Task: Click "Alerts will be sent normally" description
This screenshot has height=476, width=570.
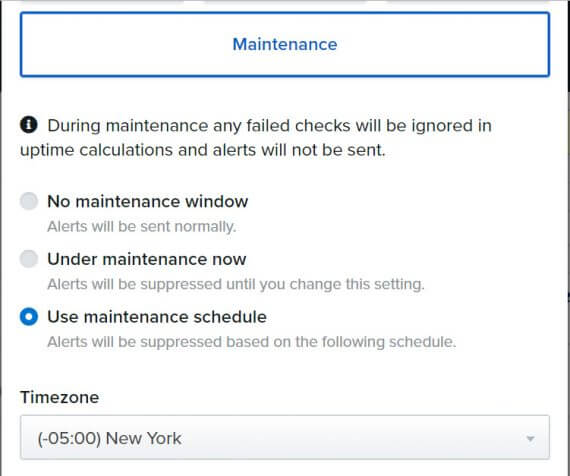Action: click(x=142, y=227)
